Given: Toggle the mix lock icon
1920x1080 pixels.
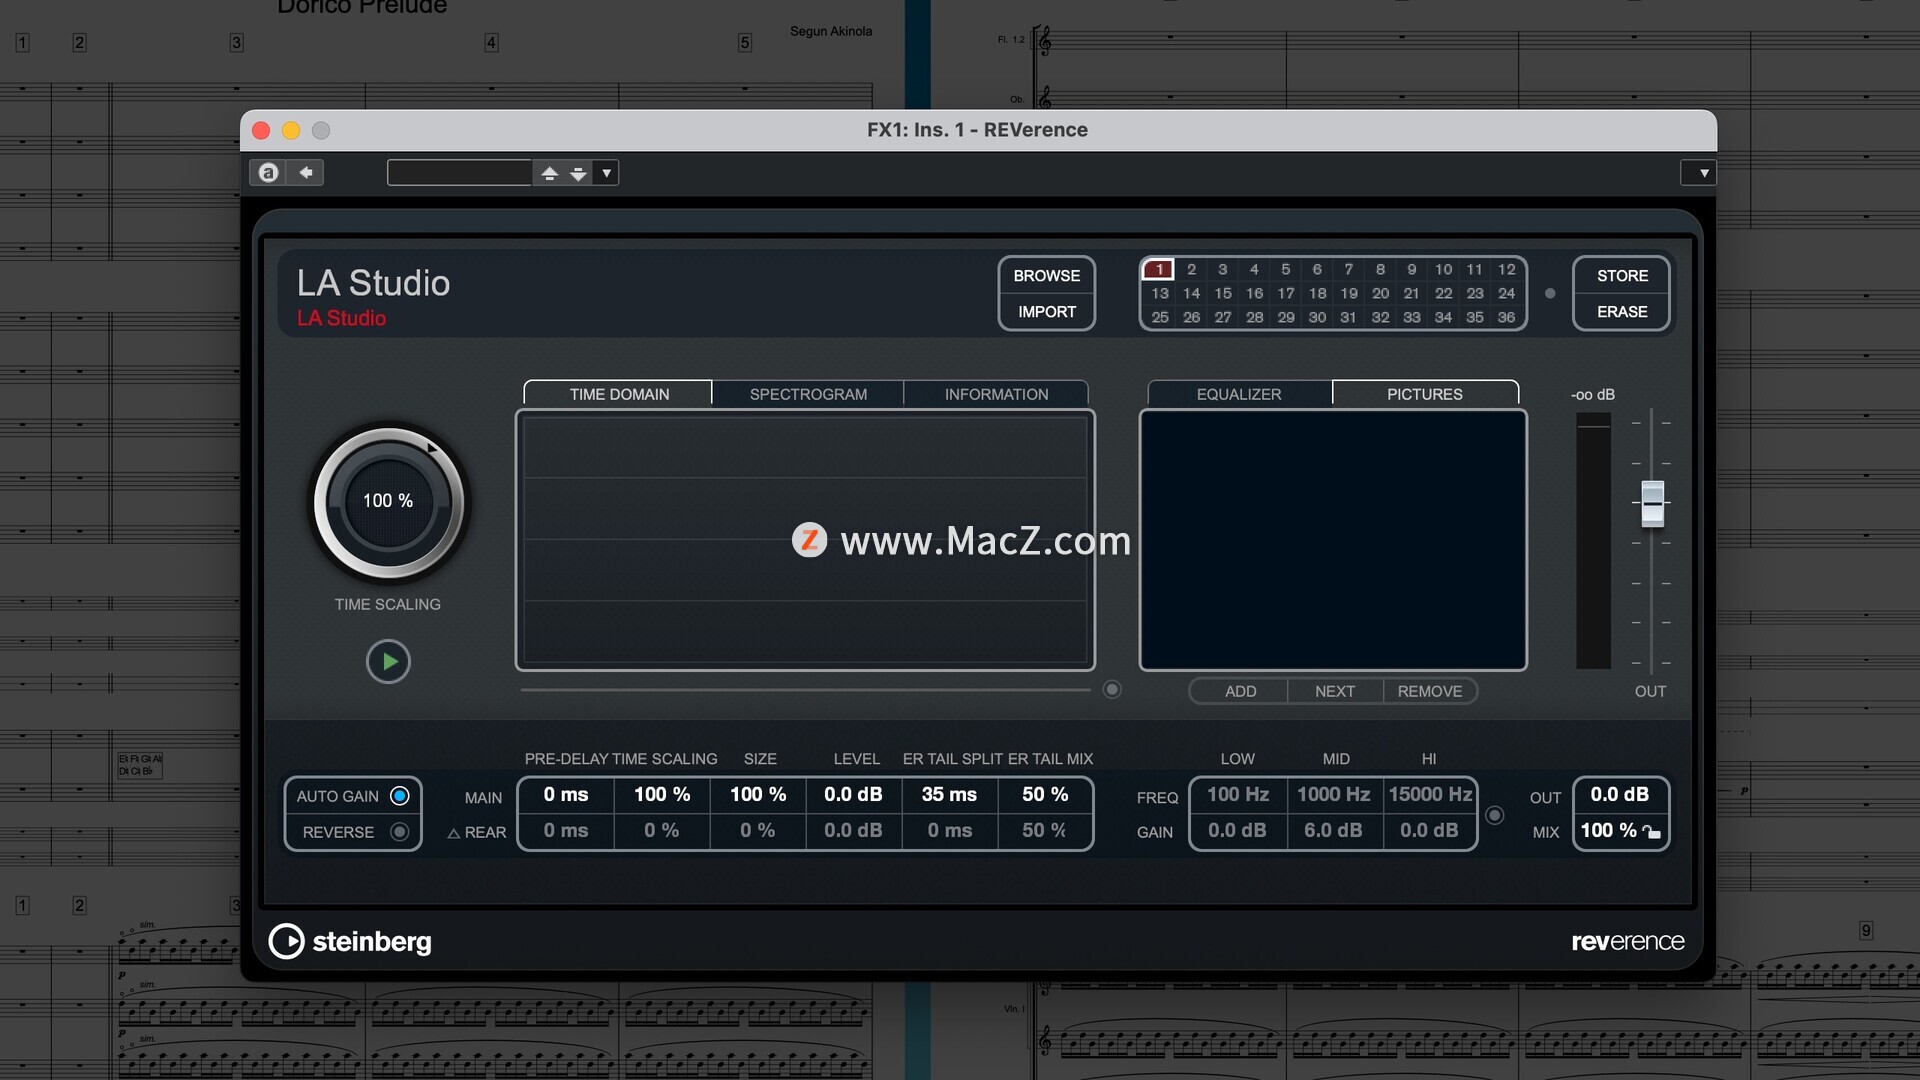Looking at the screenshot, I should point(1651,832).
